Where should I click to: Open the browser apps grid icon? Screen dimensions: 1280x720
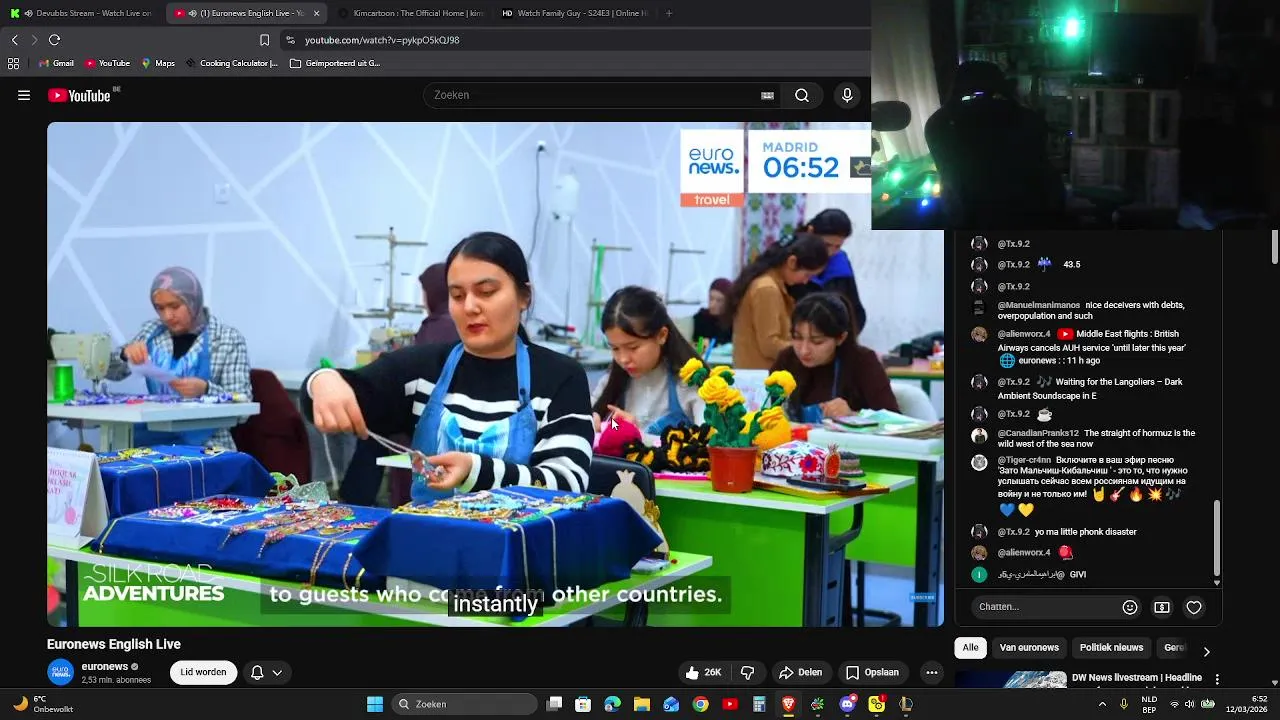pos(13,63)
